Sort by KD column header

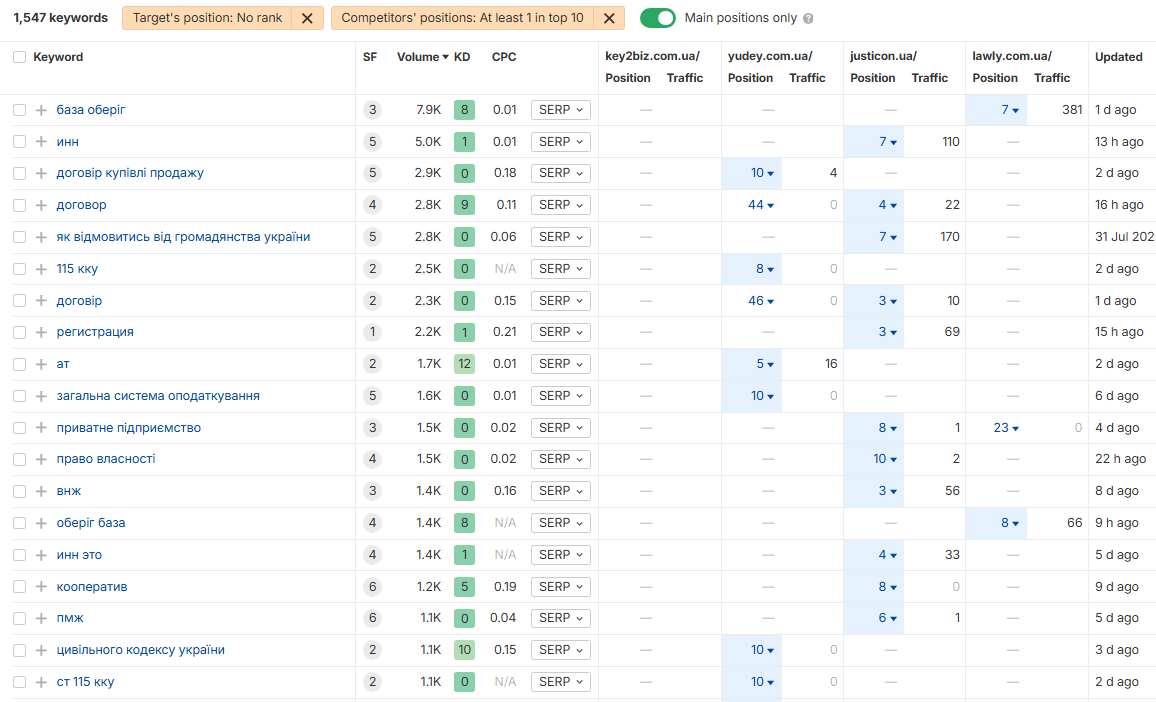[x=462, y=57]
